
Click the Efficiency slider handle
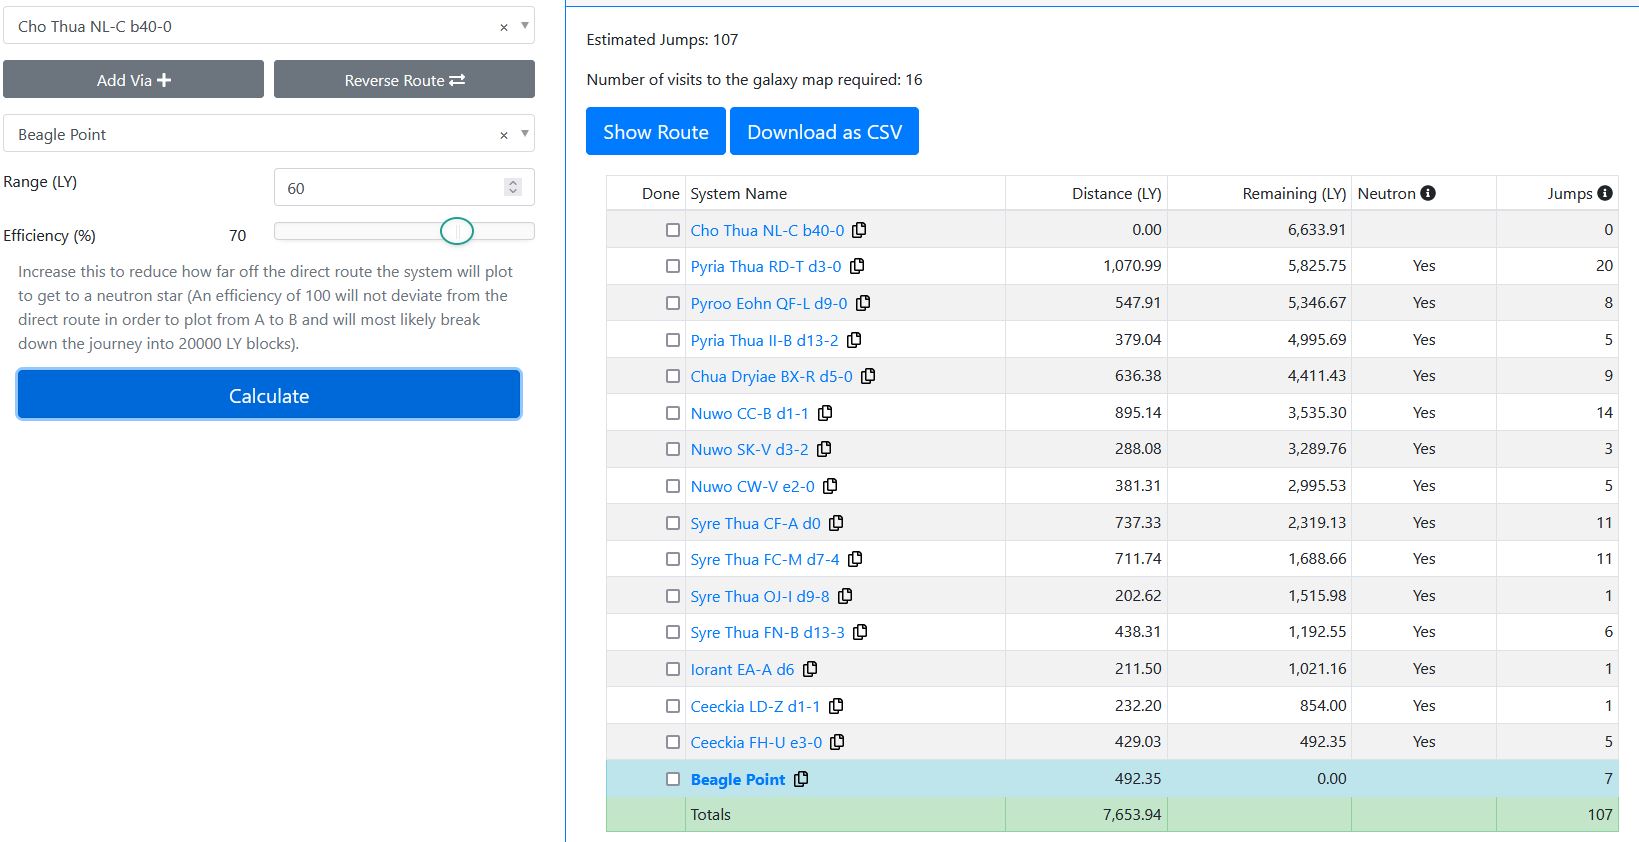[x=457, y=231]
